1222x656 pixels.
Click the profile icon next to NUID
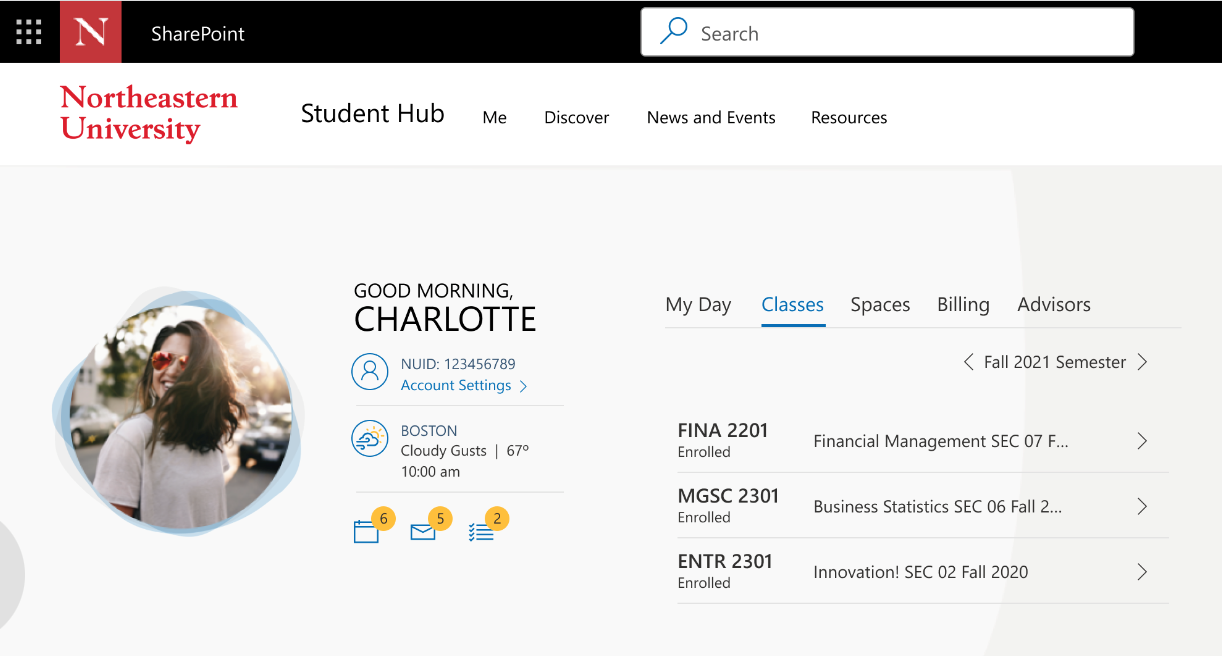tap(370, 371)
